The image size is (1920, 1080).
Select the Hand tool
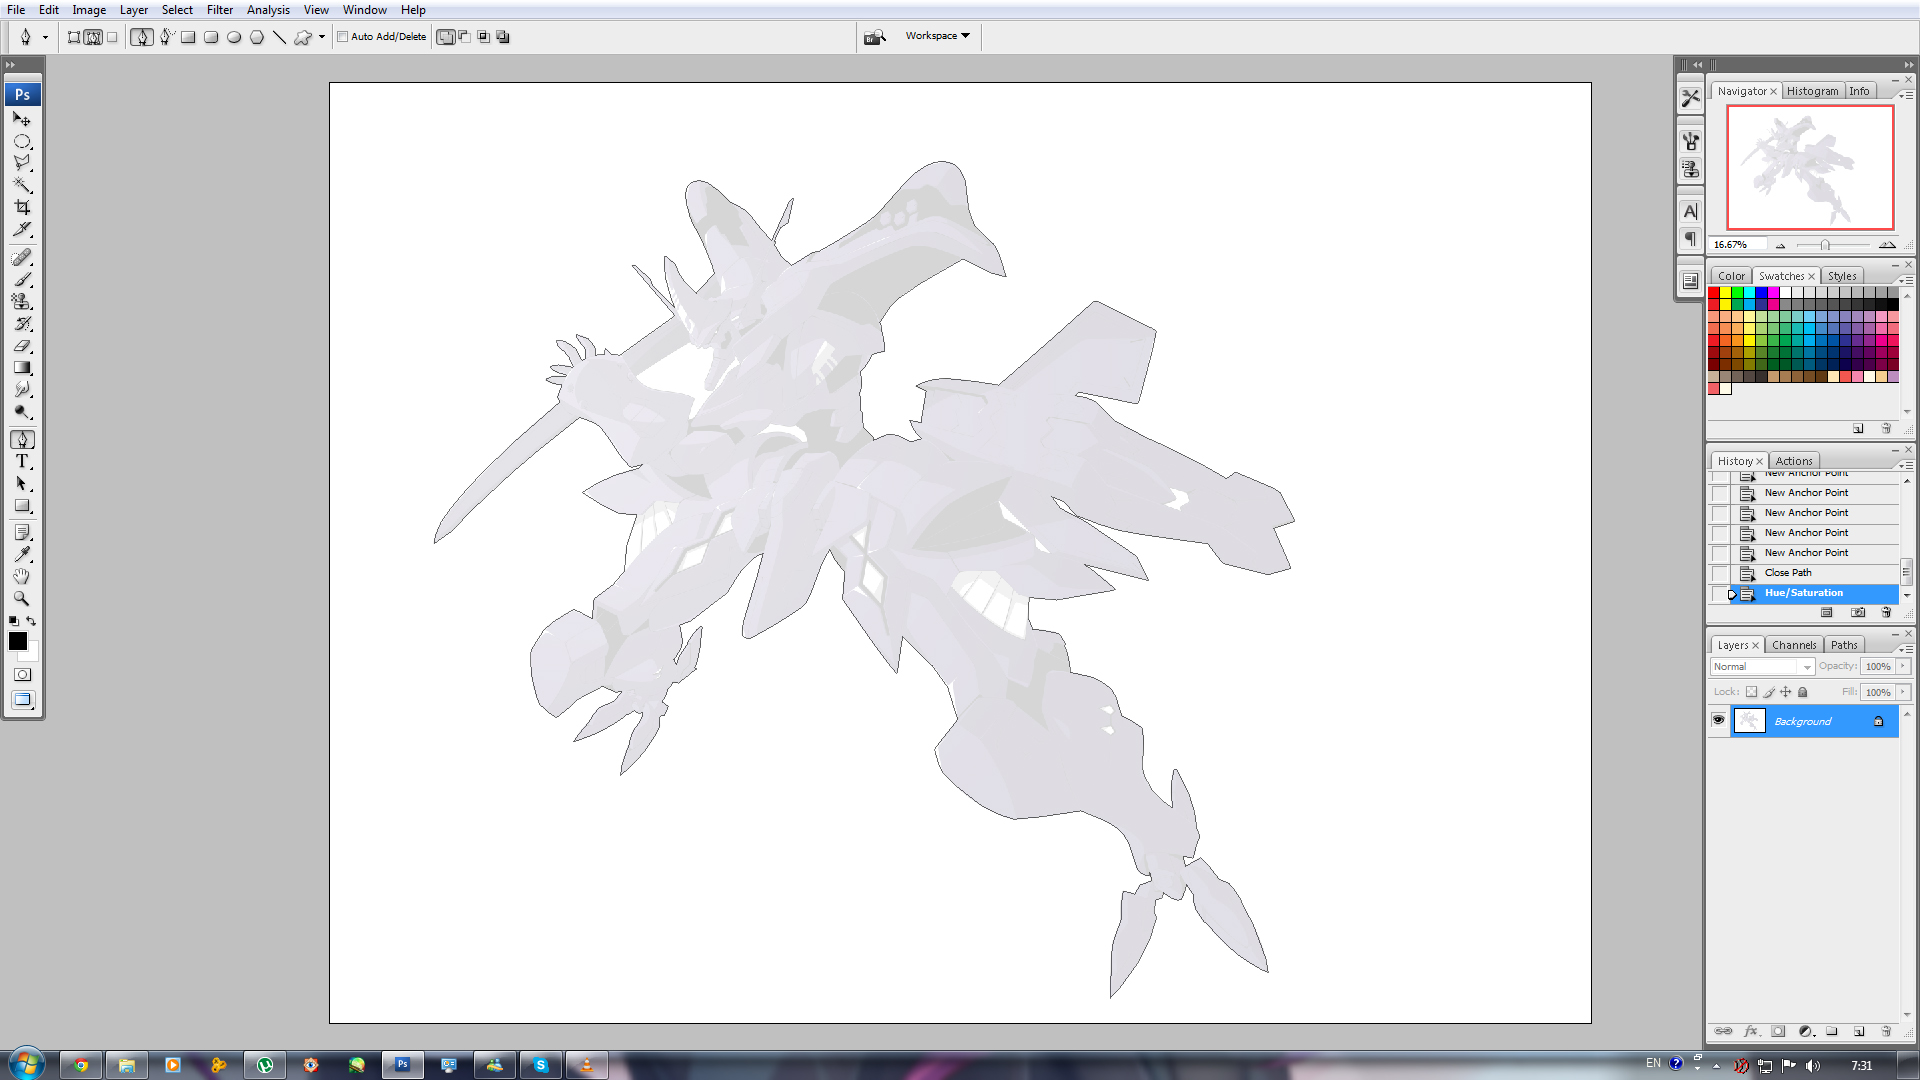pos(22,576)
